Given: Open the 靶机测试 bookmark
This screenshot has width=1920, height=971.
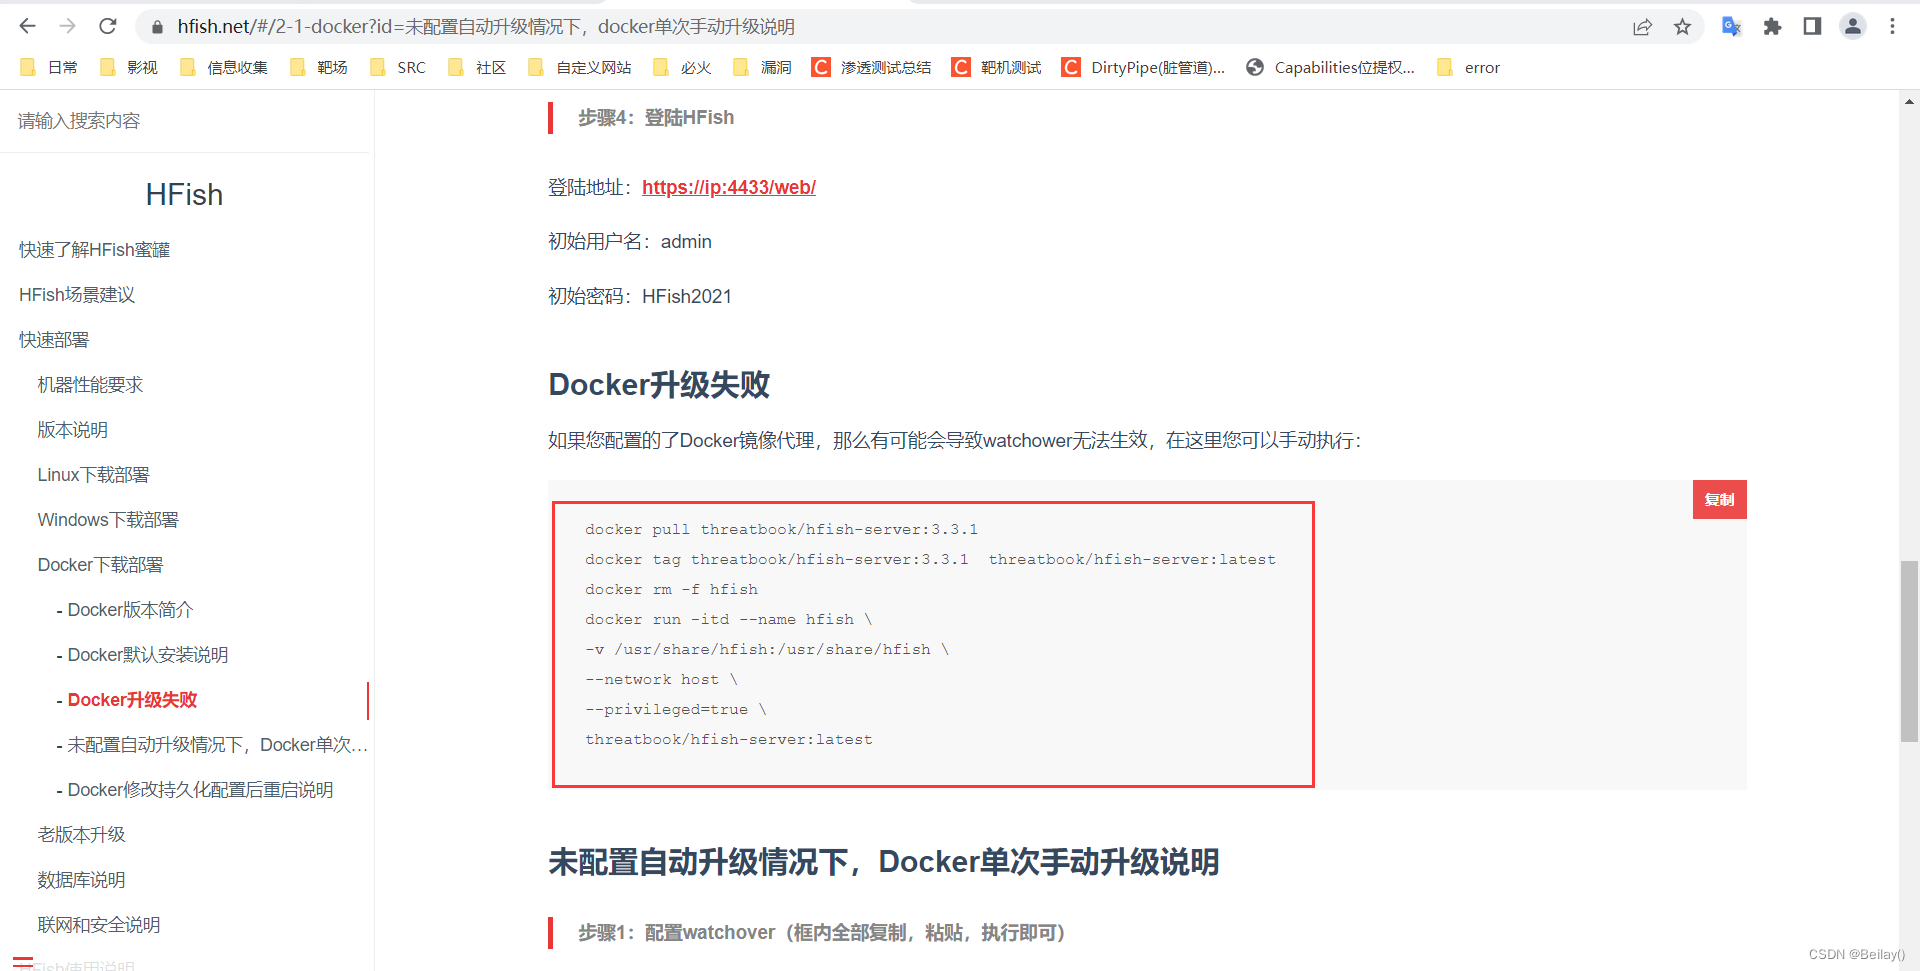Looking at the screenshot, I should (x=997, y=67).
